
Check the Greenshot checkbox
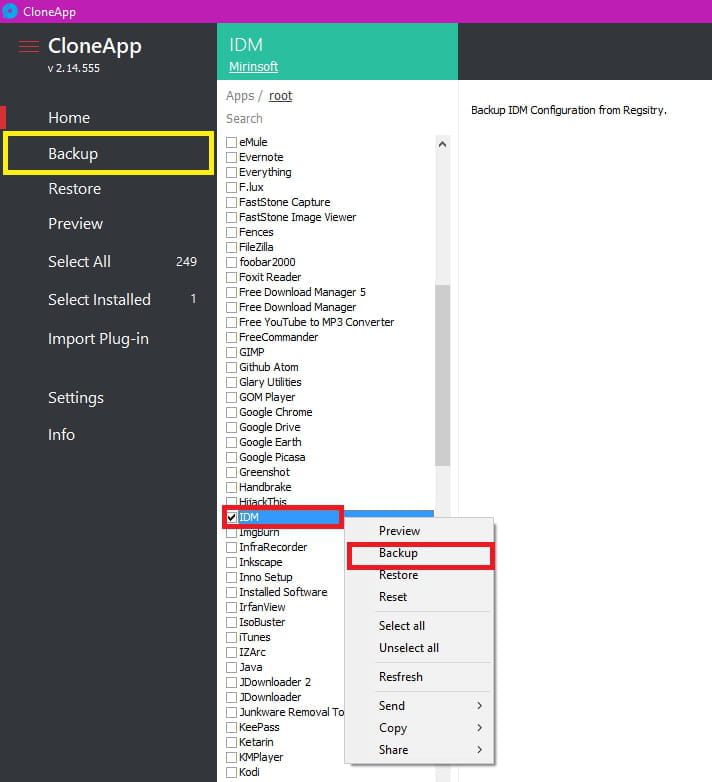tap(231, 472)
